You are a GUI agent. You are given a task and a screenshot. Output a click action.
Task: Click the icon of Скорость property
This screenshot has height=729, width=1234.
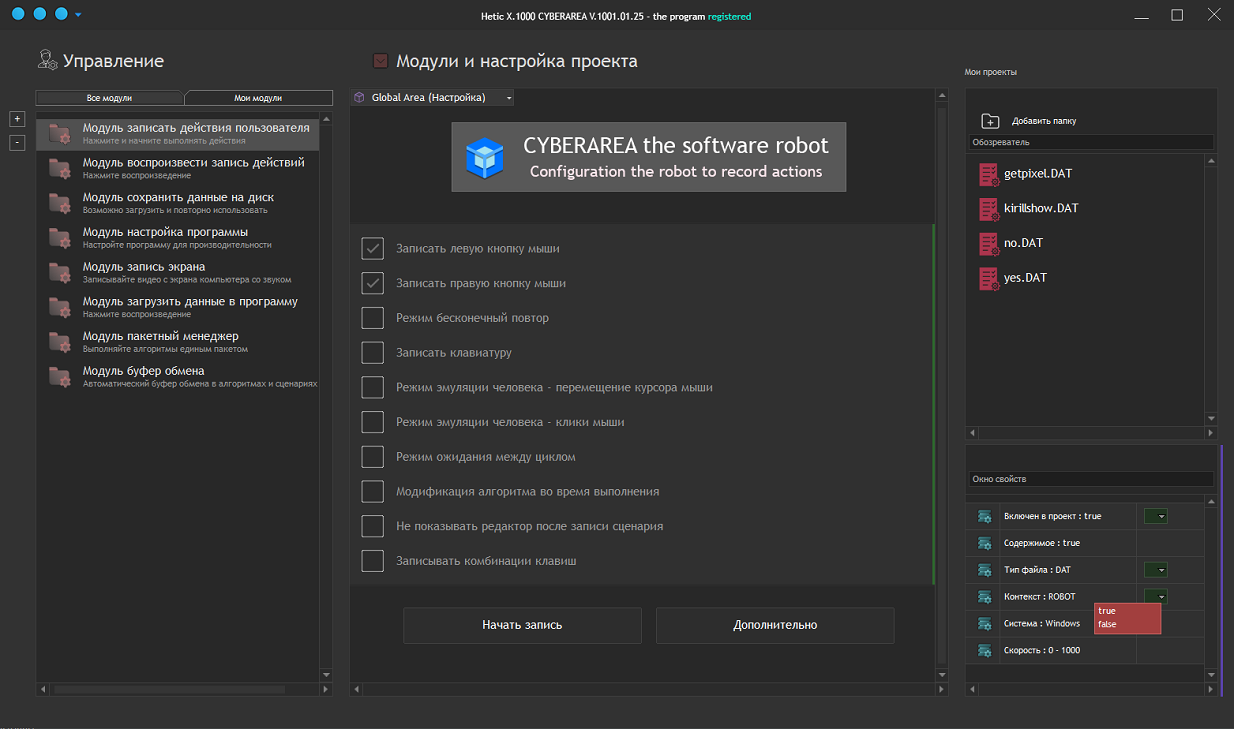click(x=985, y=651)
